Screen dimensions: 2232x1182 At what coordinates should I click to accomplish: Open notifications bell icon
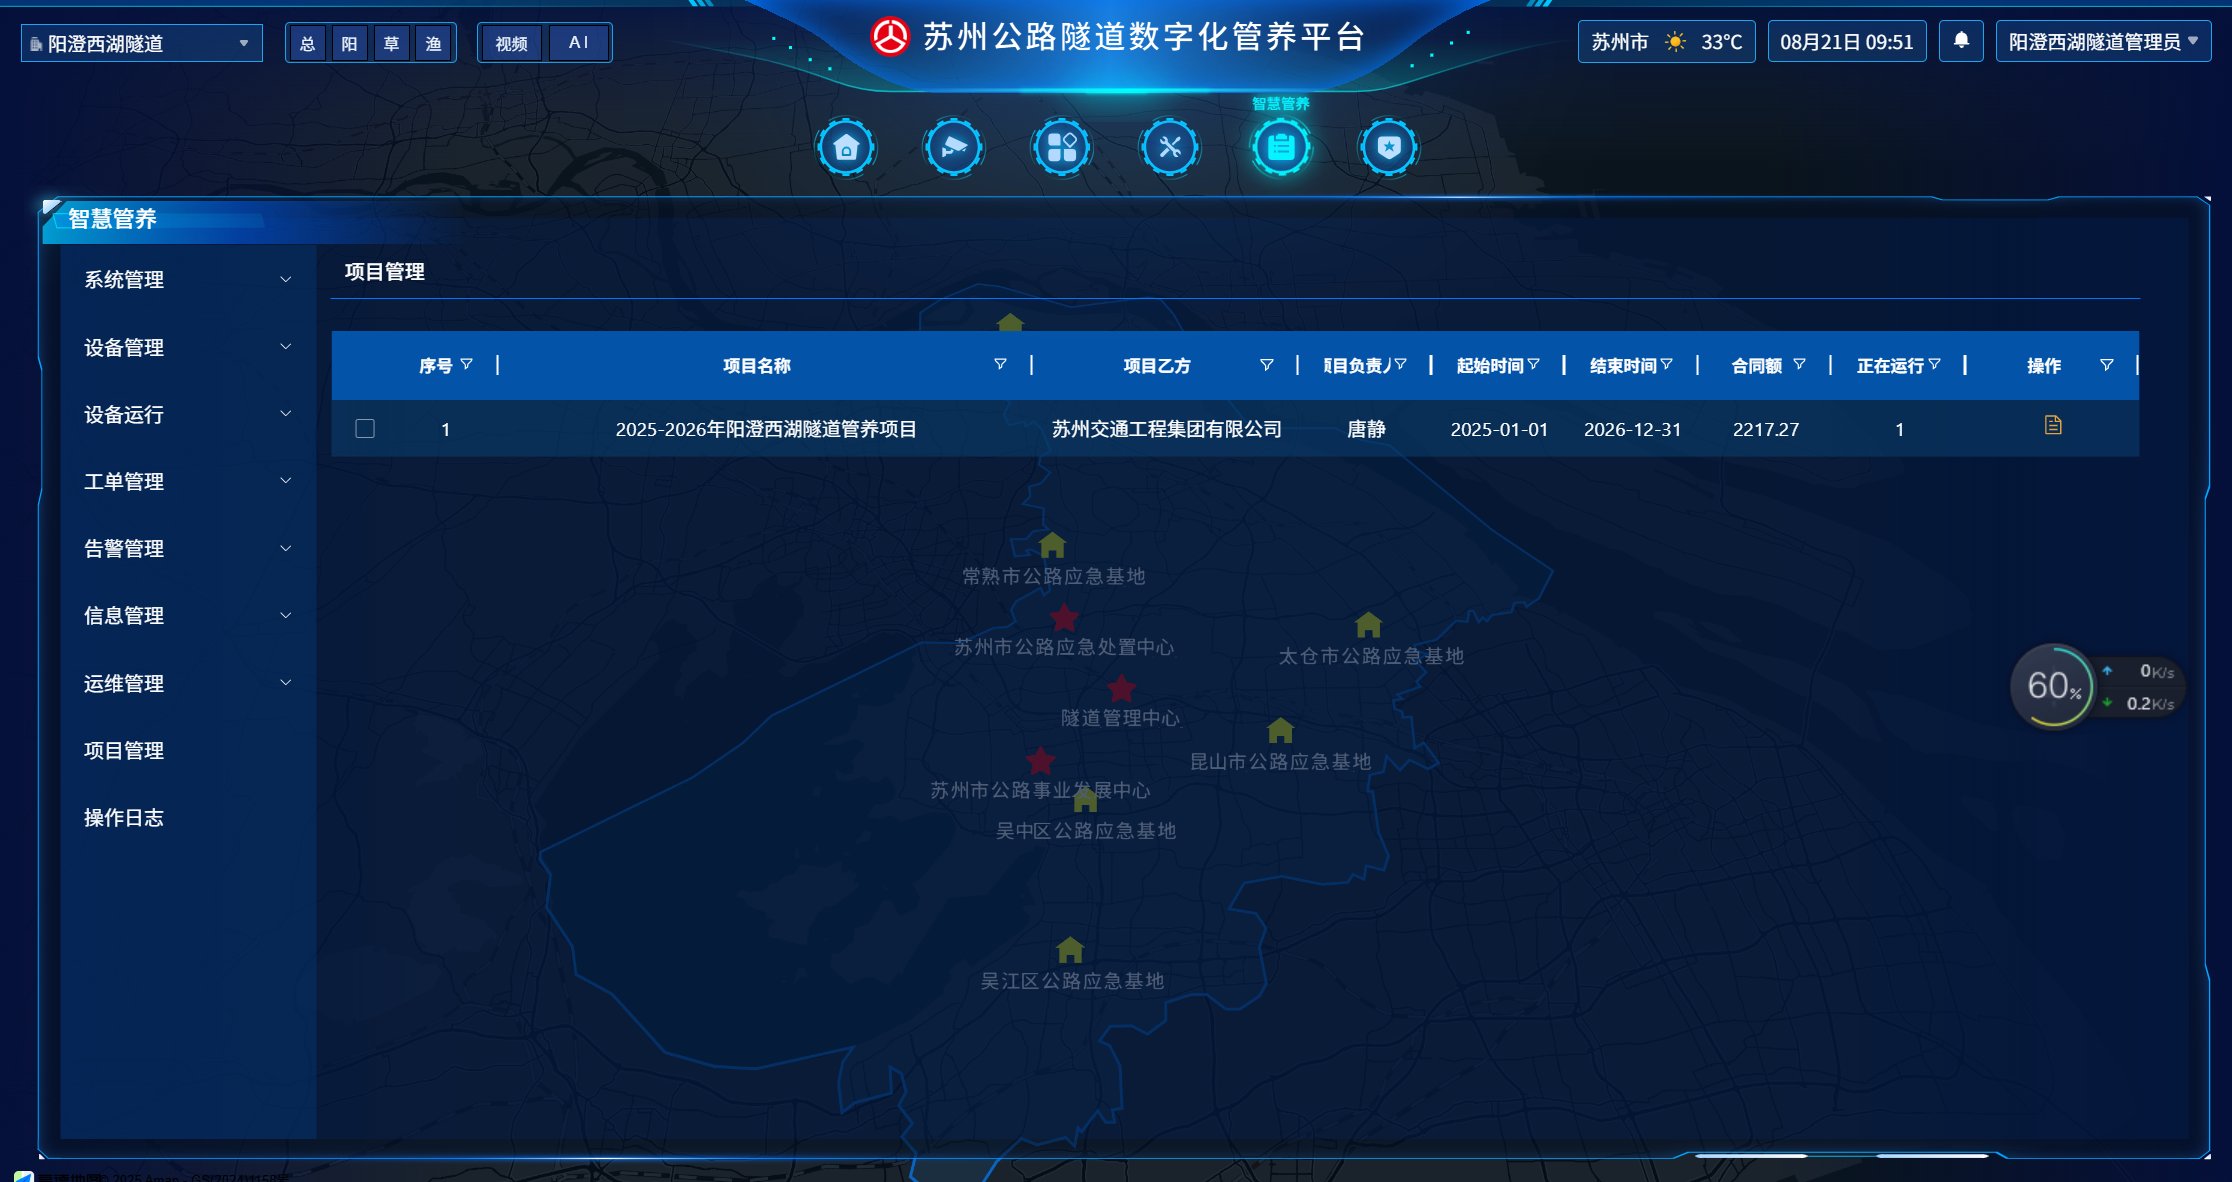(1961, 41)
